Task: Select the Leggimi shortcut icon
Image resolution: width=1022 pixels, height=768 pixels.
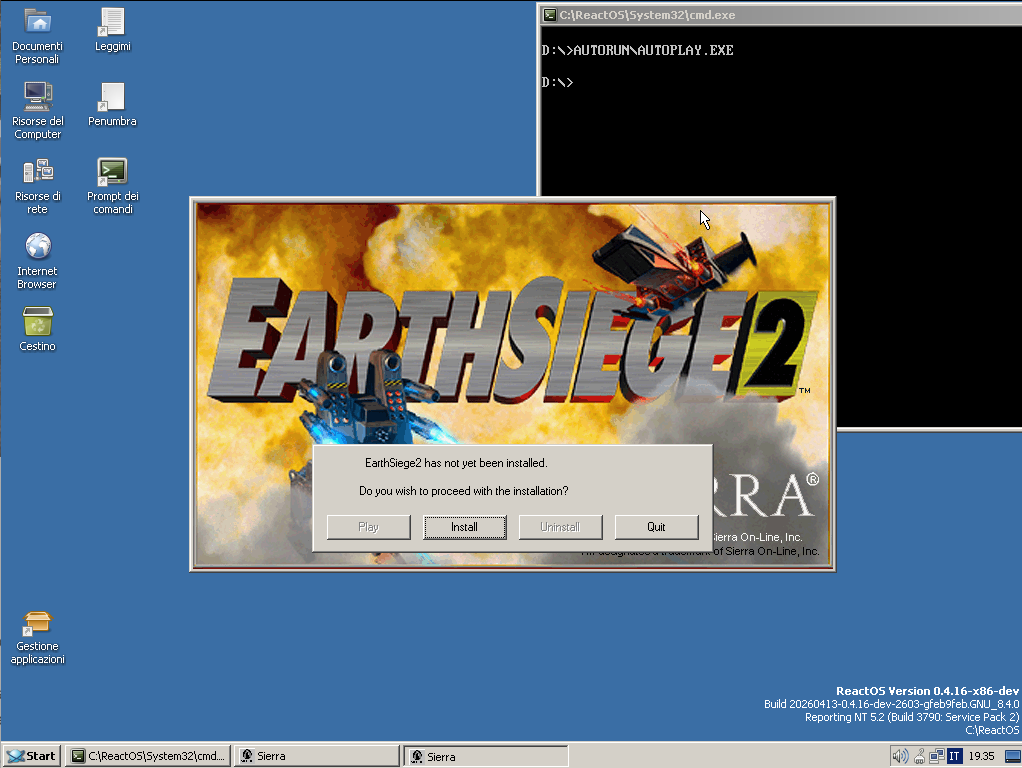Action: click(x=112, y=22)
